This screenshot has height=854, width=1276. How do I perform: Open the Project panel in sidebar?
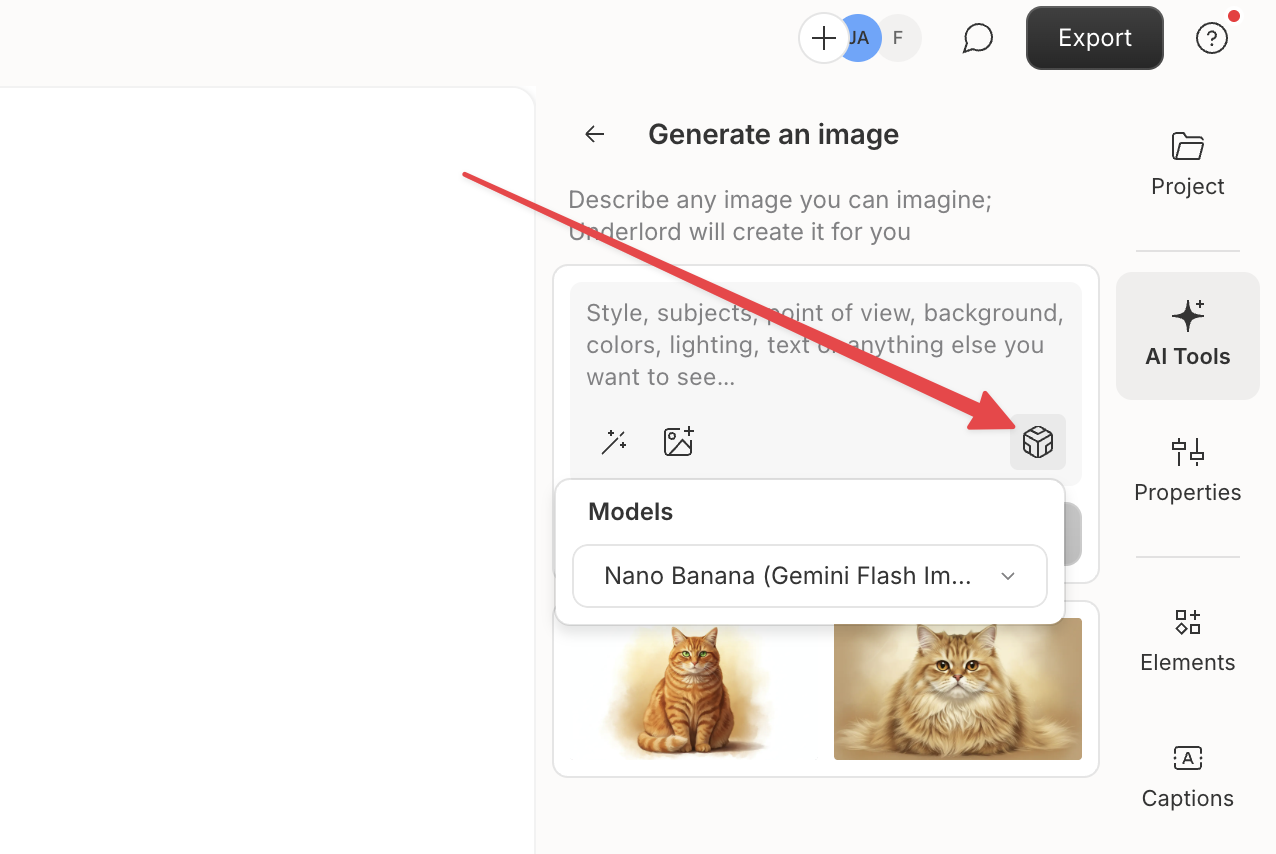point(1187,164)
